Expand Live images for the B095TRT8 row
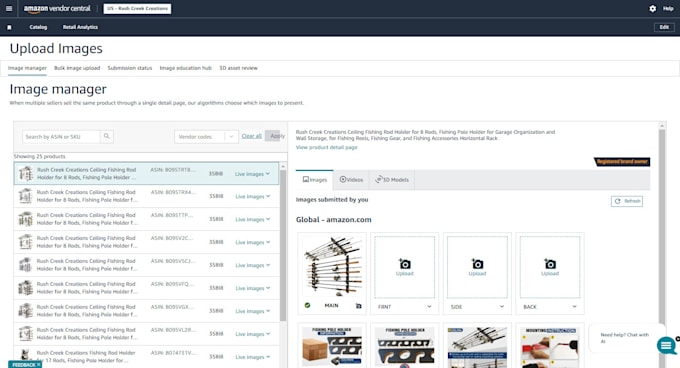This screenshot has height=368, width=680. pyautogui.click(x=252, y=174)
